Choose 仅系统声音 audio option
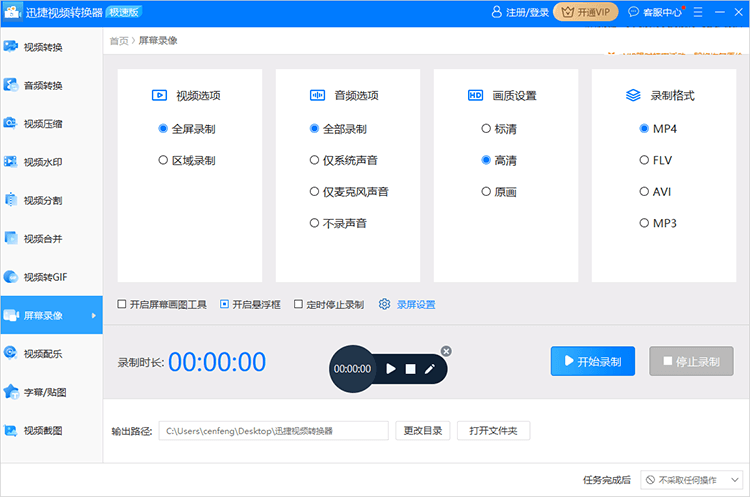The image size is (750, 497). click(315, 160)
